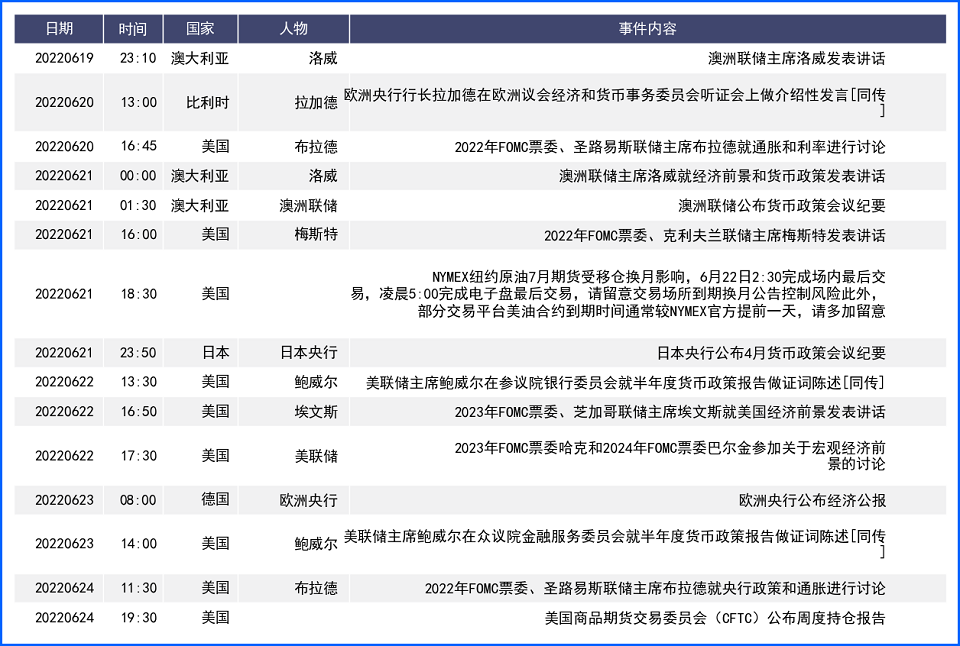This screenshot has width=960, height=646.
Task: Click the person cell 澳洲联储
Action: (x=309, y=205)
